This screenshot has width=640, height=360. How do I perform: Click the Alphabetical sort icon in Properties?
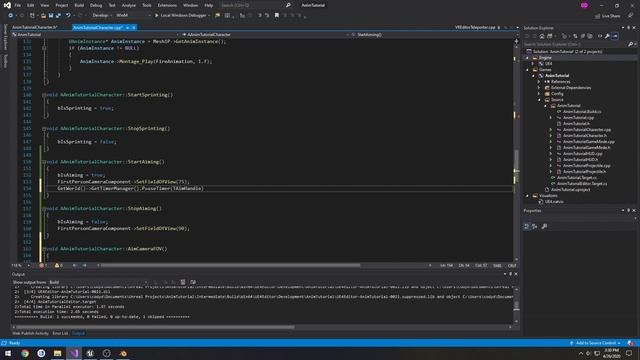tap(535, 226)
